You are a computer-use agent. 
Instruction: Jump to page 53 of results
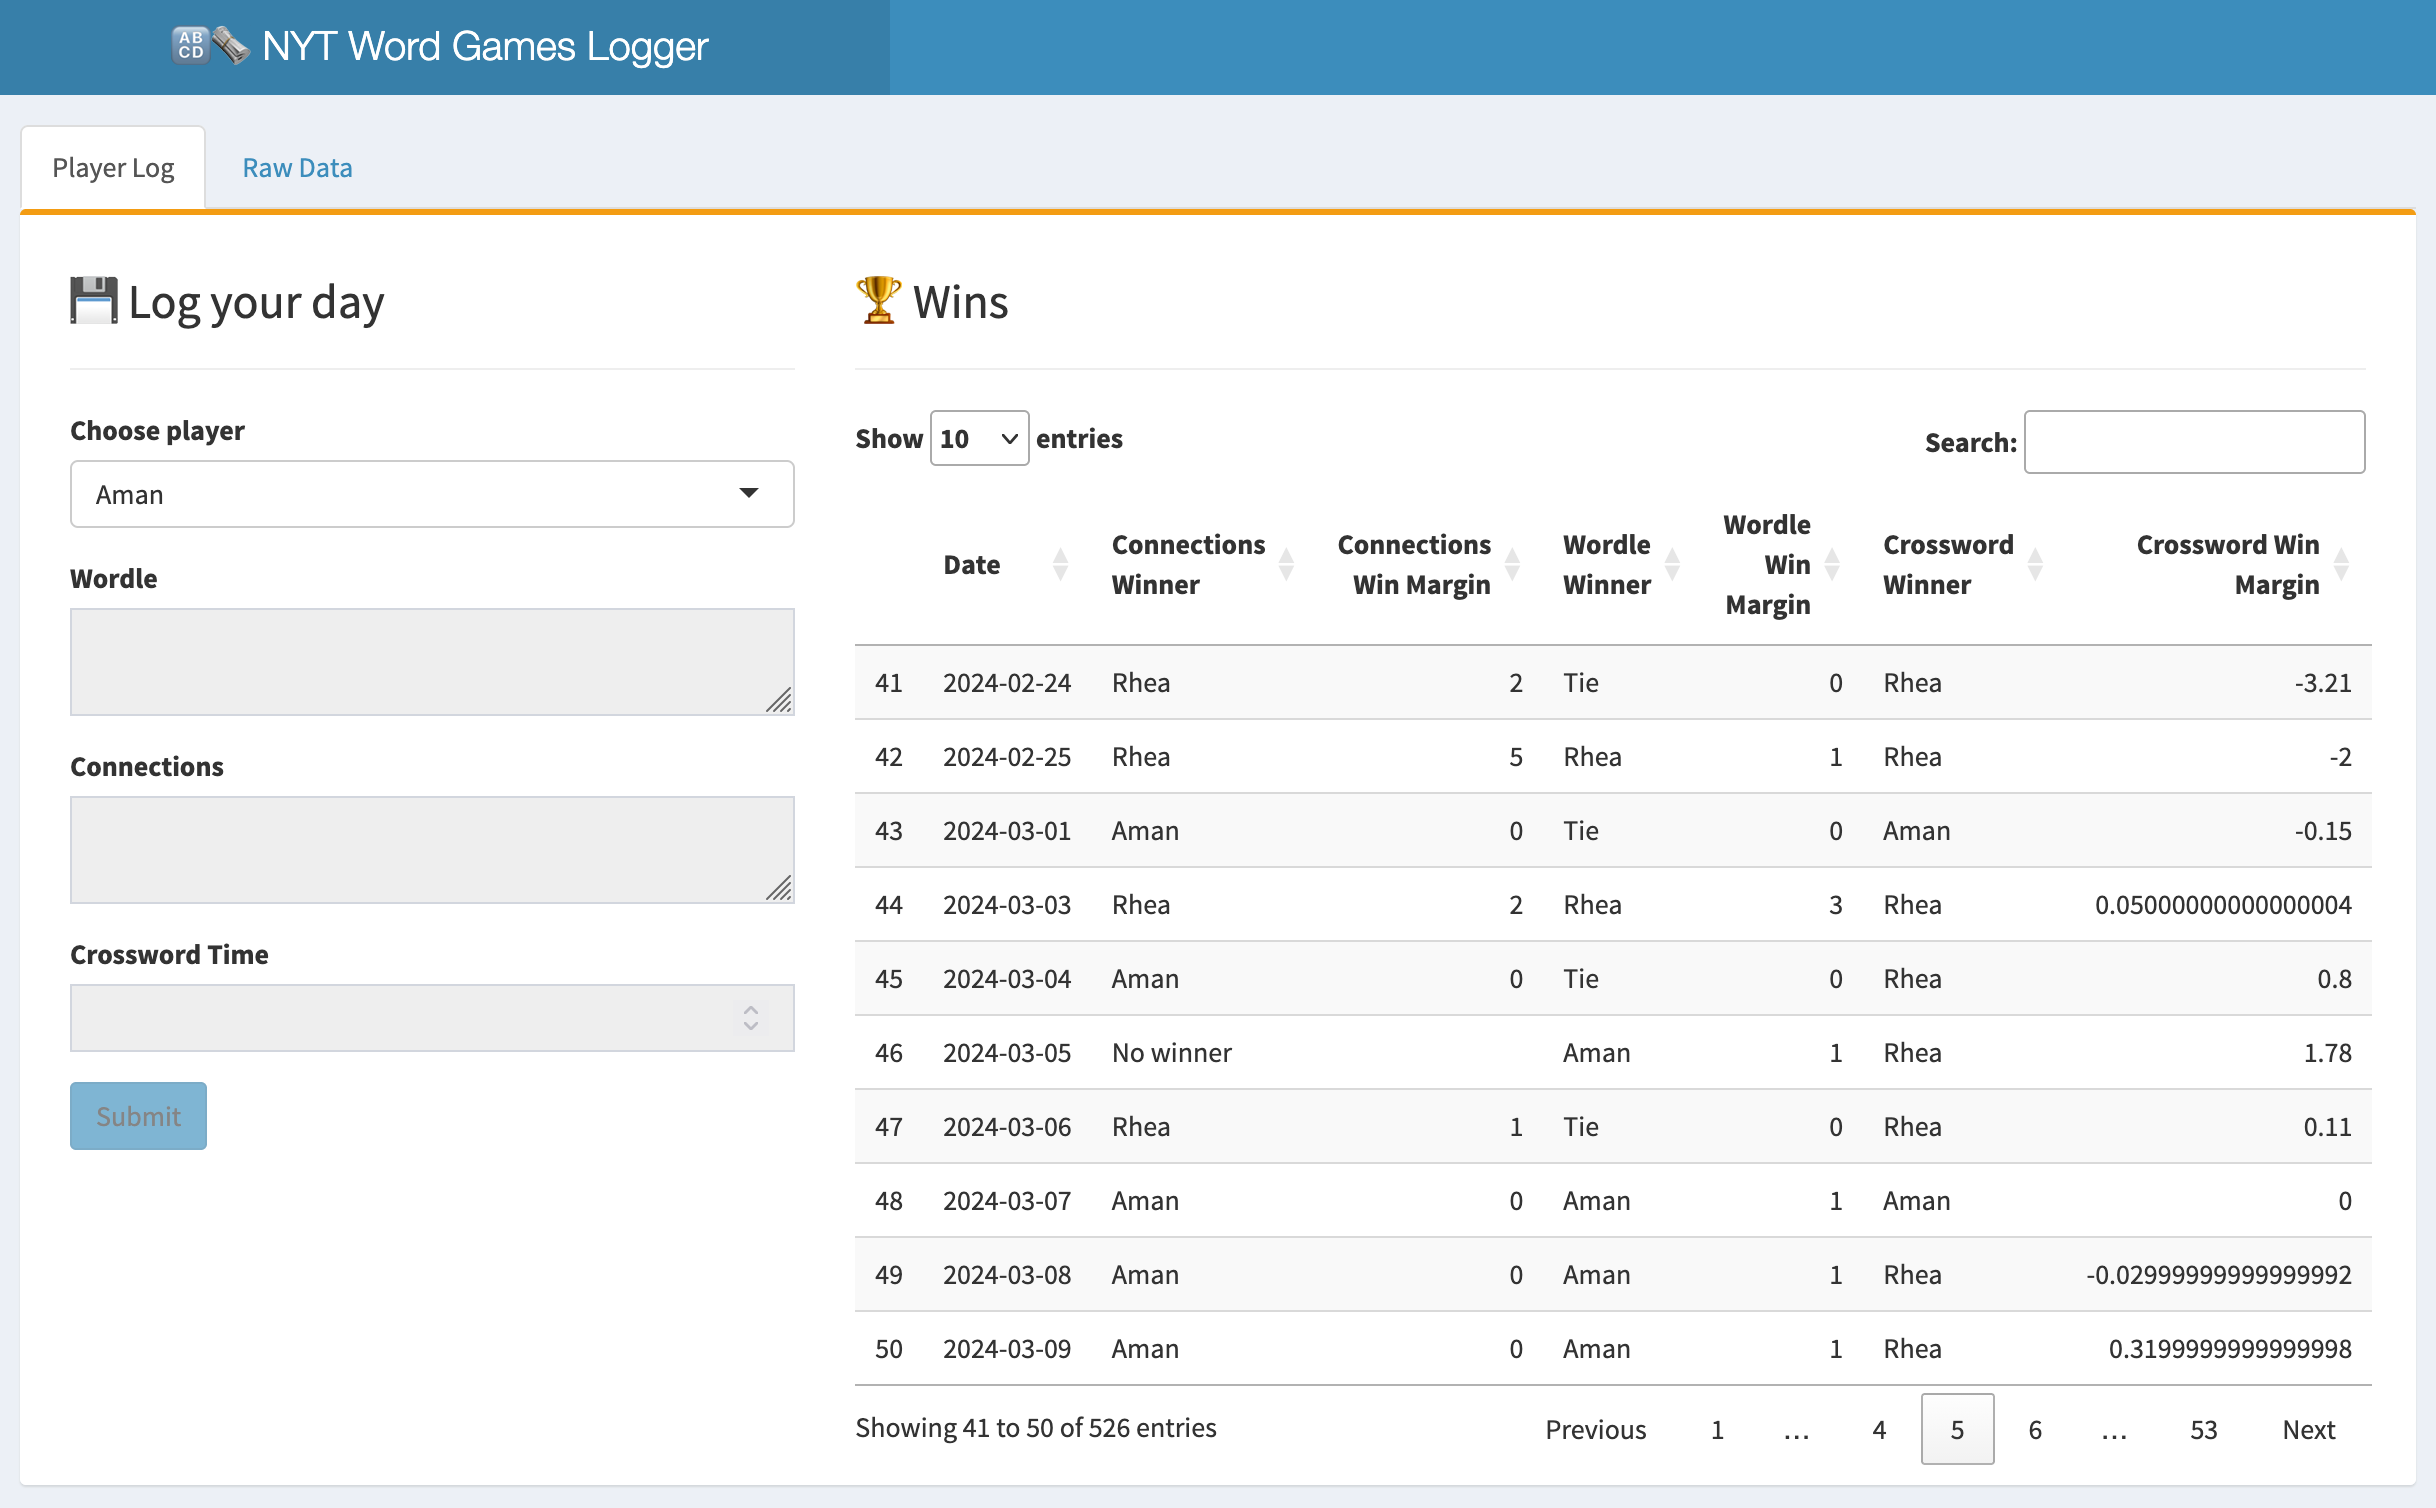(x=2203, y=1429)
